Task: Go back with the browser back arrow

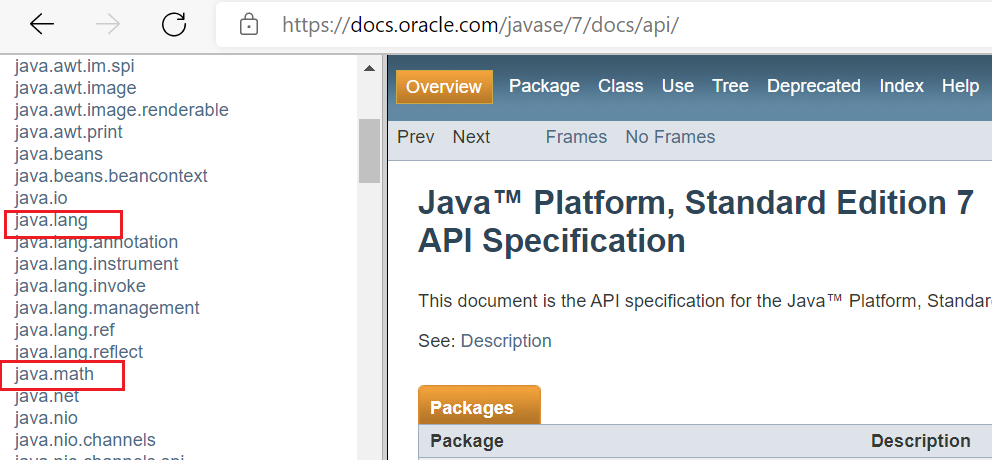Action: (42, 24)
